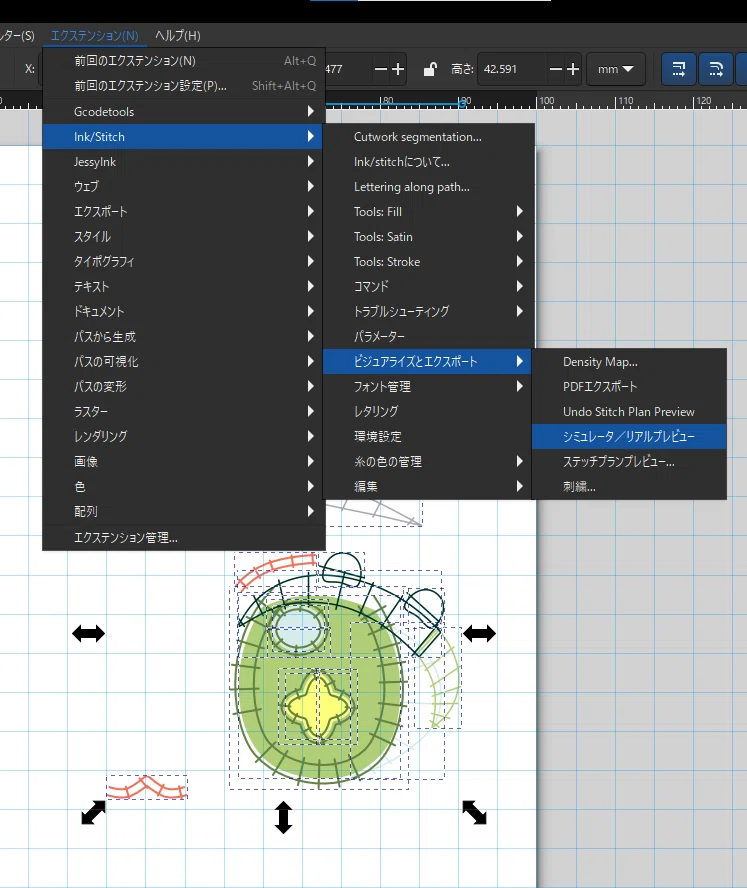Choose Lettering along path... entry
The width and height of the screenshot is (747, 888).
(x=428, y=186)
